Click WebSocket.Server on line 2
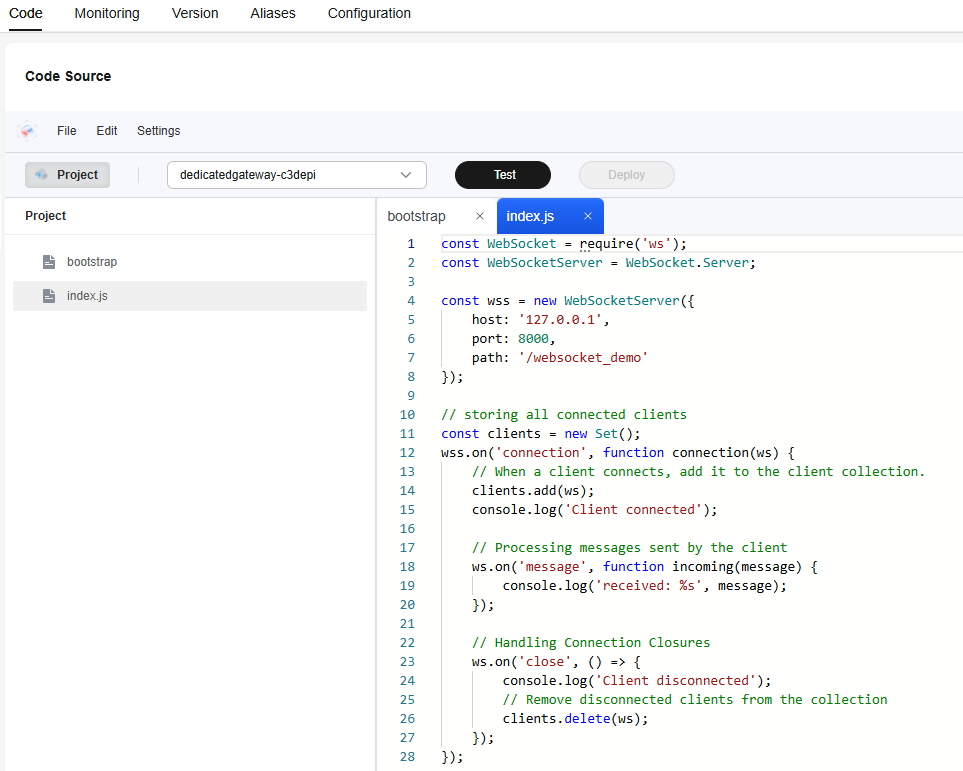 click(x=687, y=263)
